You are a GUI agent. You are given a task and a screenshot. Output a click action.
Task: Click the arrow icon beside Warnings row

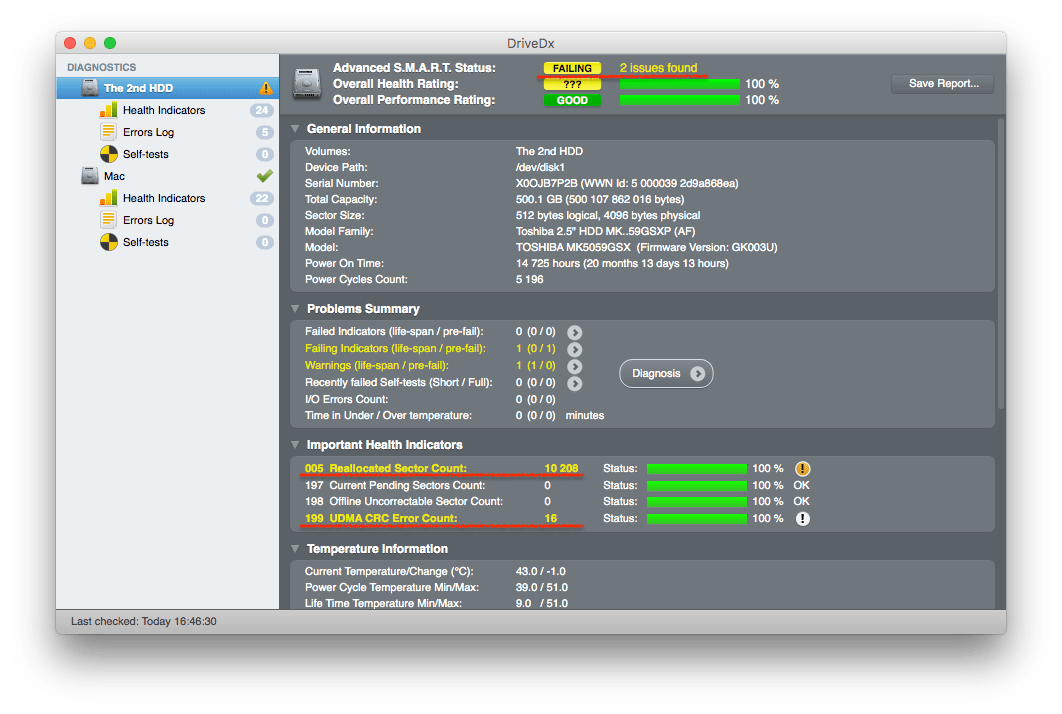pyautogui.click(x=575, y=366)
